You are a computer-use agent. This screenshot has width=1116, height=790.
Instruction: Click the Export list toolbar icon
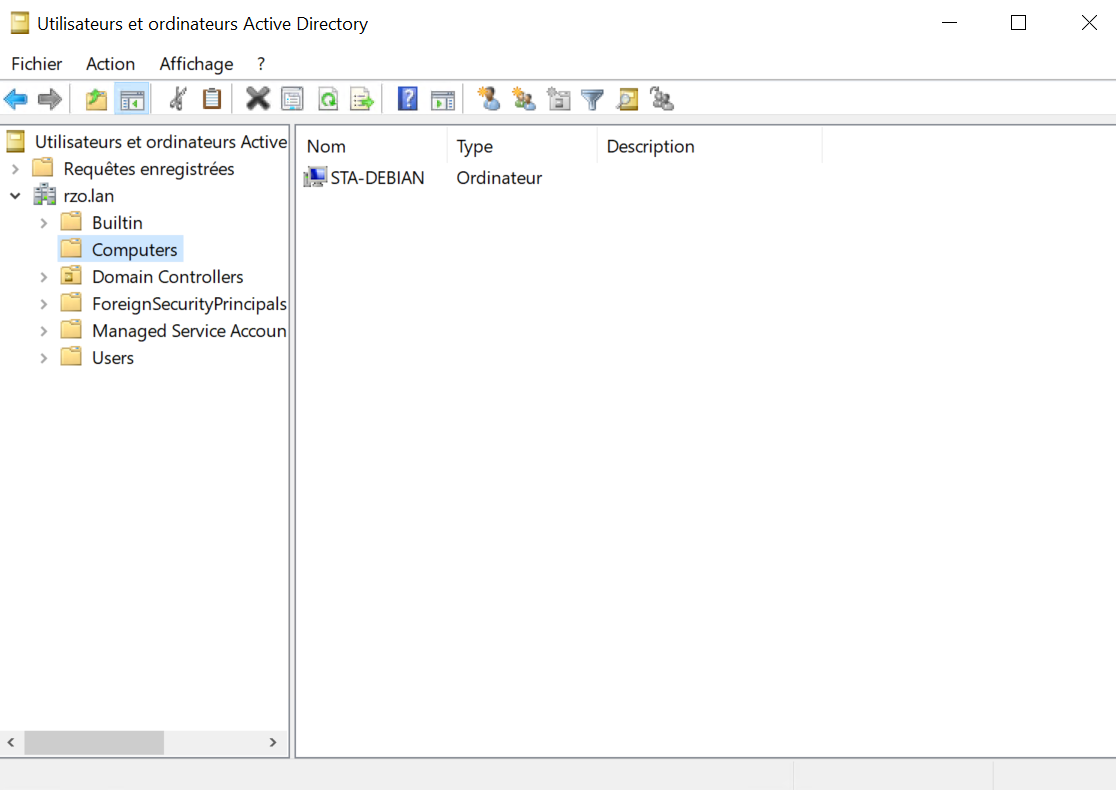tap(361, 99)
